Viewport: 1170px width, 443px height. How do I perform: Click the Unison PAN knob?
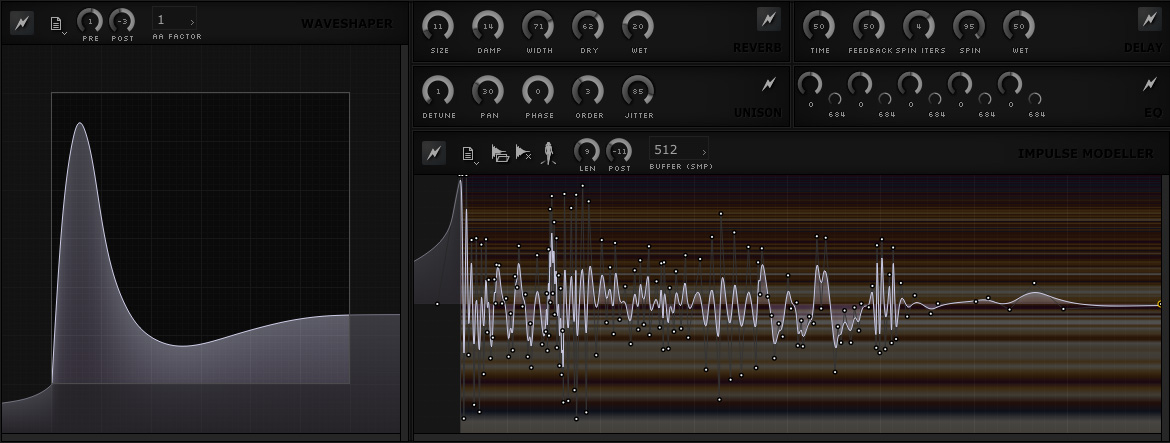pos(488,91)
